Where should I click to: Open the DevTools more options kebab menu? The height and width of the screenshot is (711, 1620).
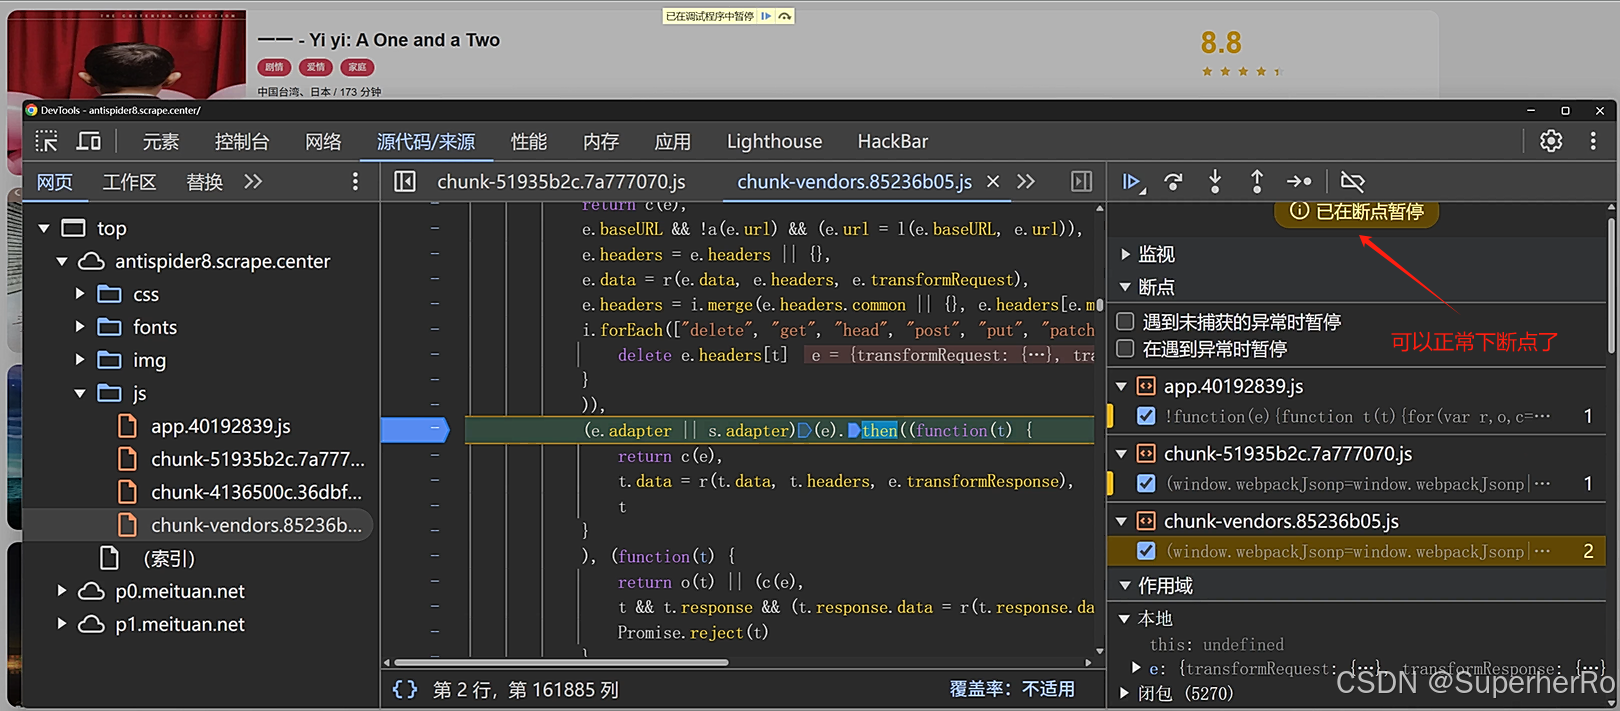pos(1593,141)
